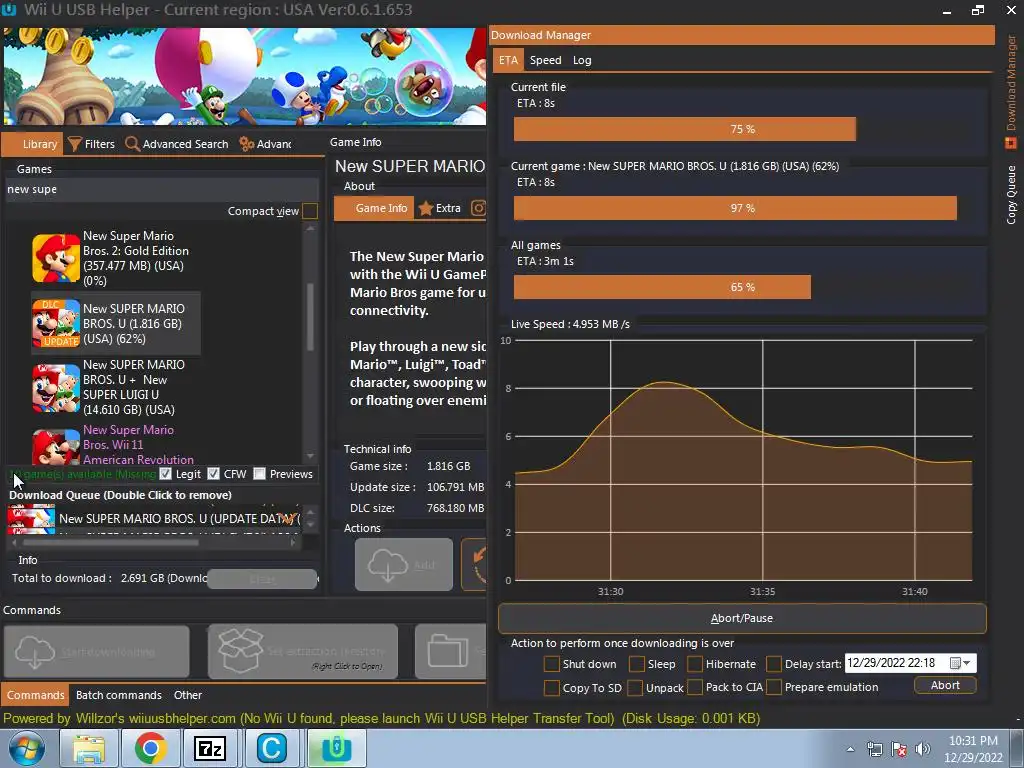
Task: Tick the Copy To SD checkbox
Action: [552, 687]
